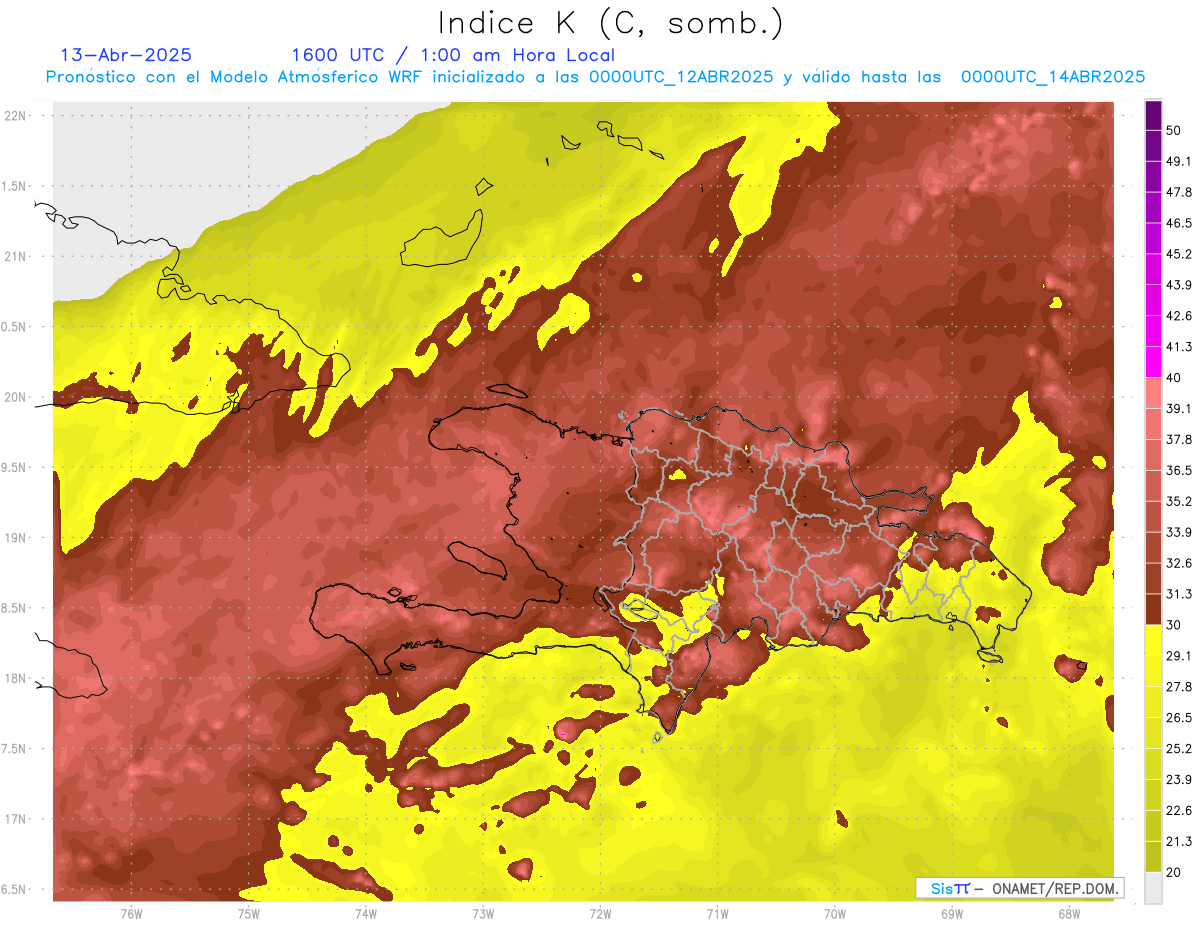Viewport: 1200px width, 927px height.
Task: Click the title "Indice K (C, somb.)"
Action: click(x=611, y=23)
